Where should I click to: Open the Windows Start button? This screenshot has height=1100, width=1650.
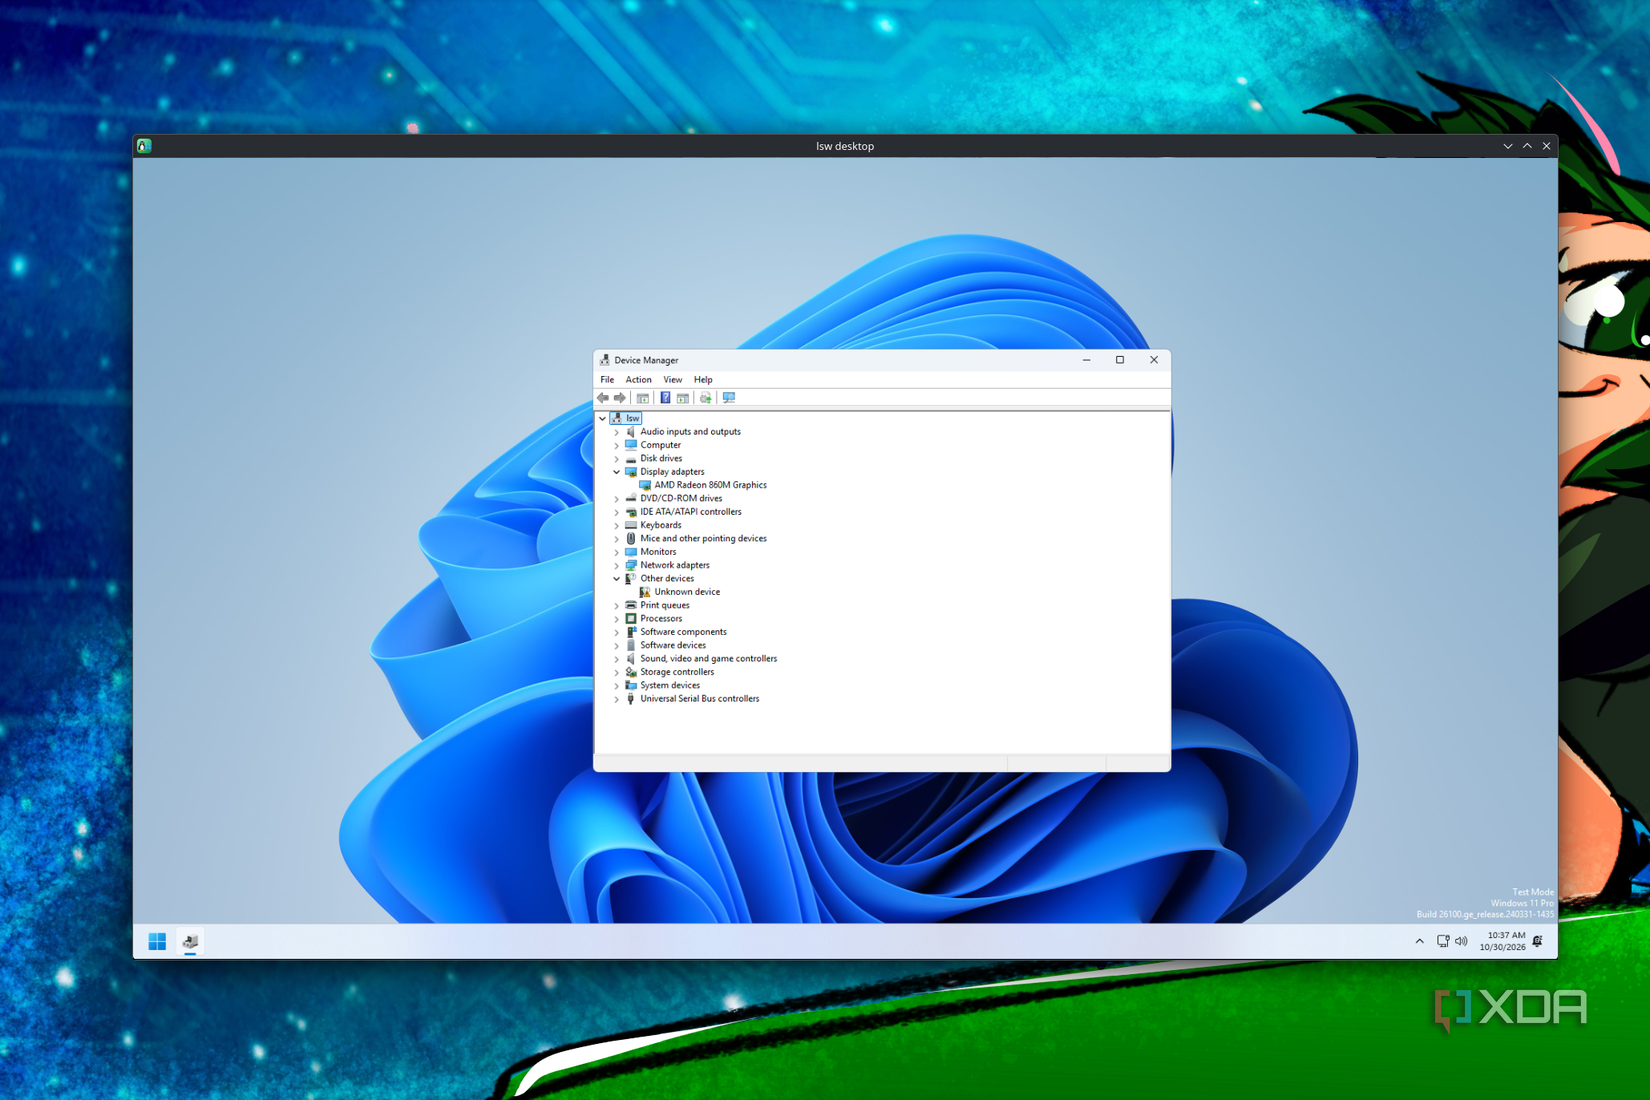[157, 941]
